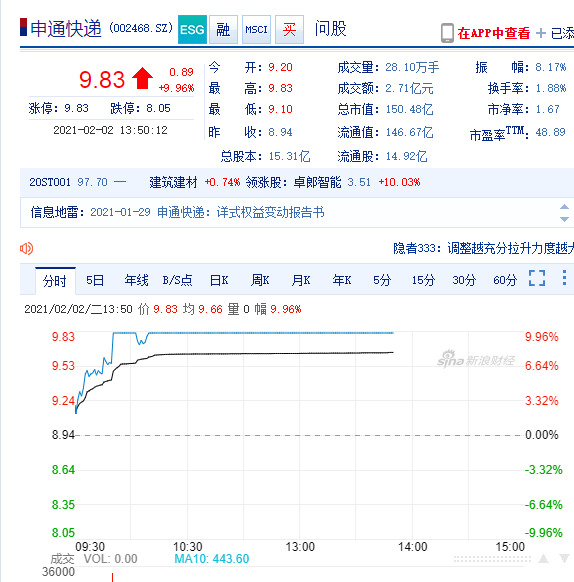574x582 pixels.
Task: Click the dotted drag handle below chart
Action: 492,559
